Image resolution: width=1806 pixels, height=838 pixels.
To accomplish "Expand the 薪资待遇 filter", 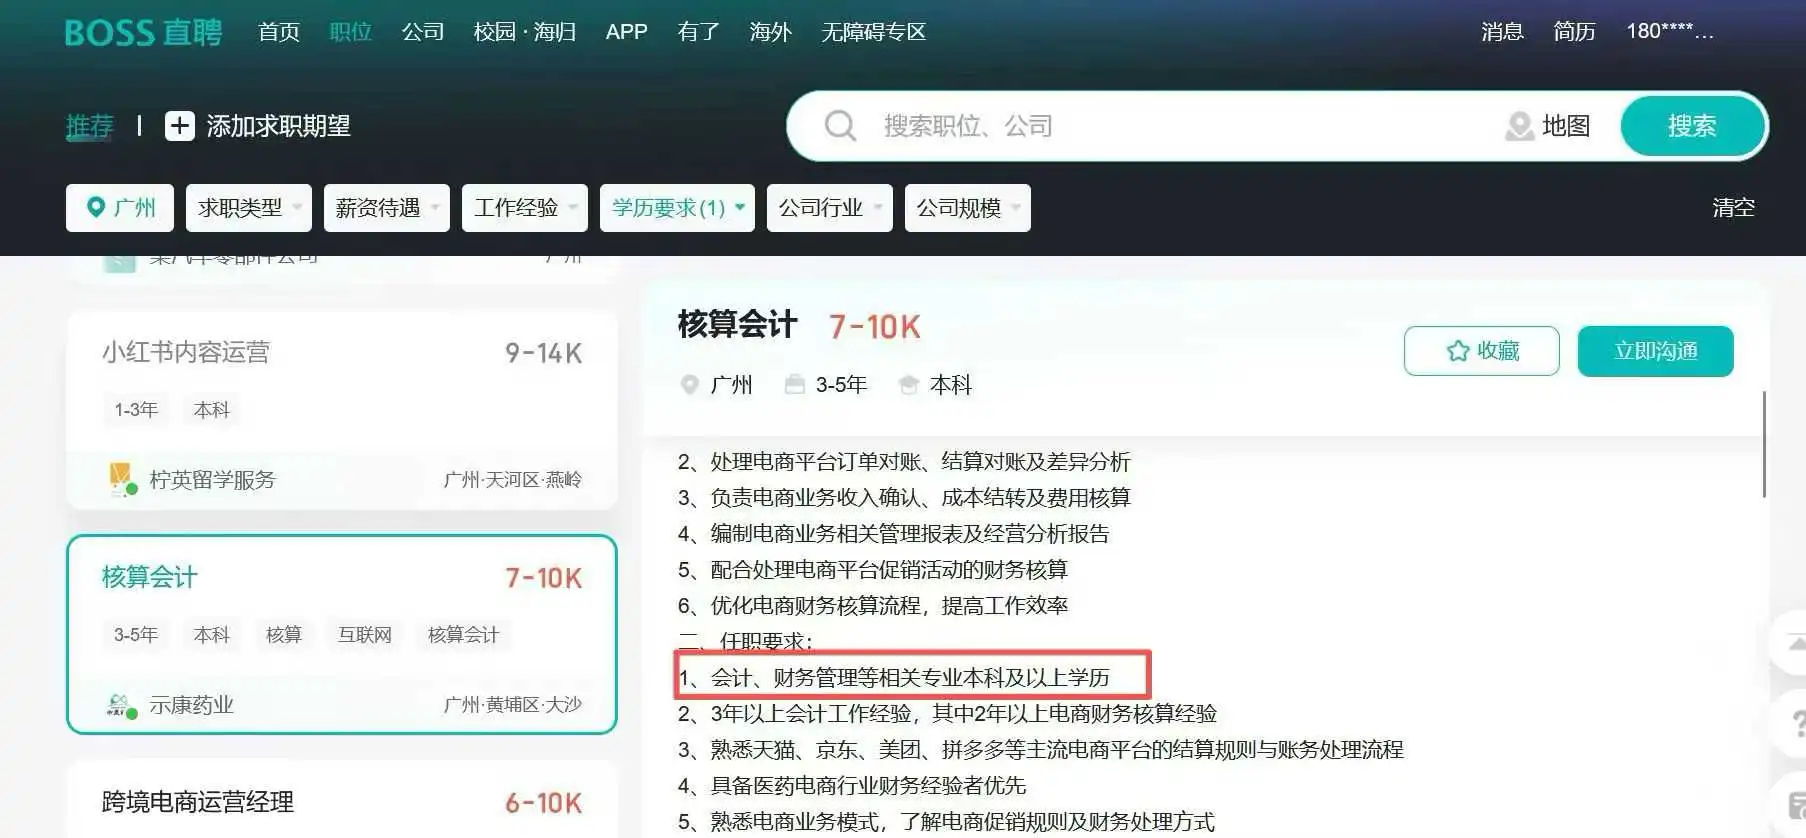I will tap(387, 208).
